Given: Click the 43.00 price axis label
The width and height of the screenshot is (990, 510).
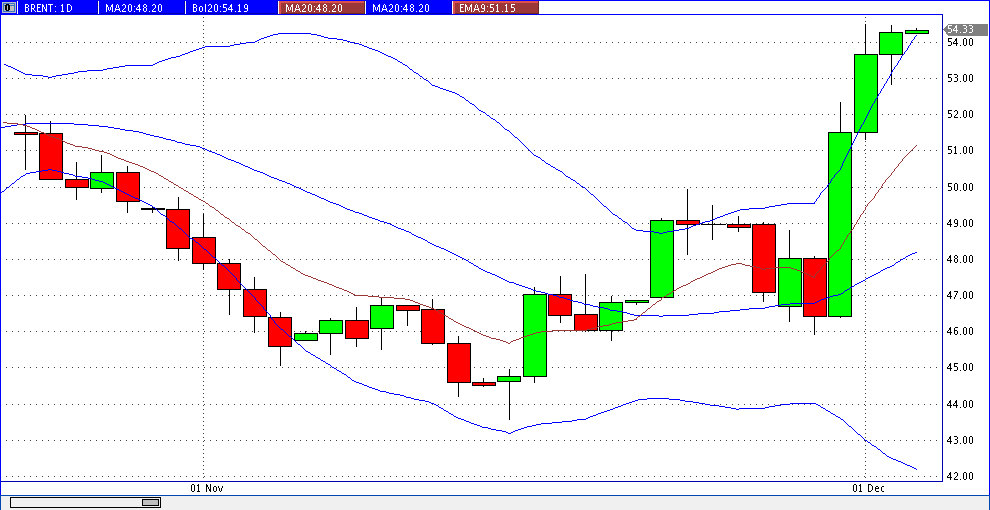Looking at the screenshot, I should (x=960, y=441).
